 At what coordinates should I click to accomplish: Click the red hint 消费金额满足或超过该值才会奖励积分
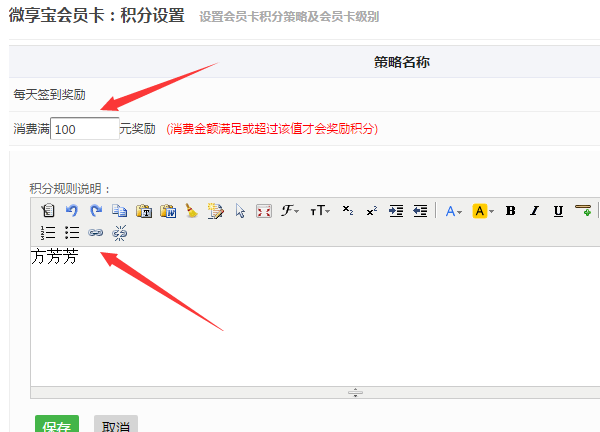272,129
